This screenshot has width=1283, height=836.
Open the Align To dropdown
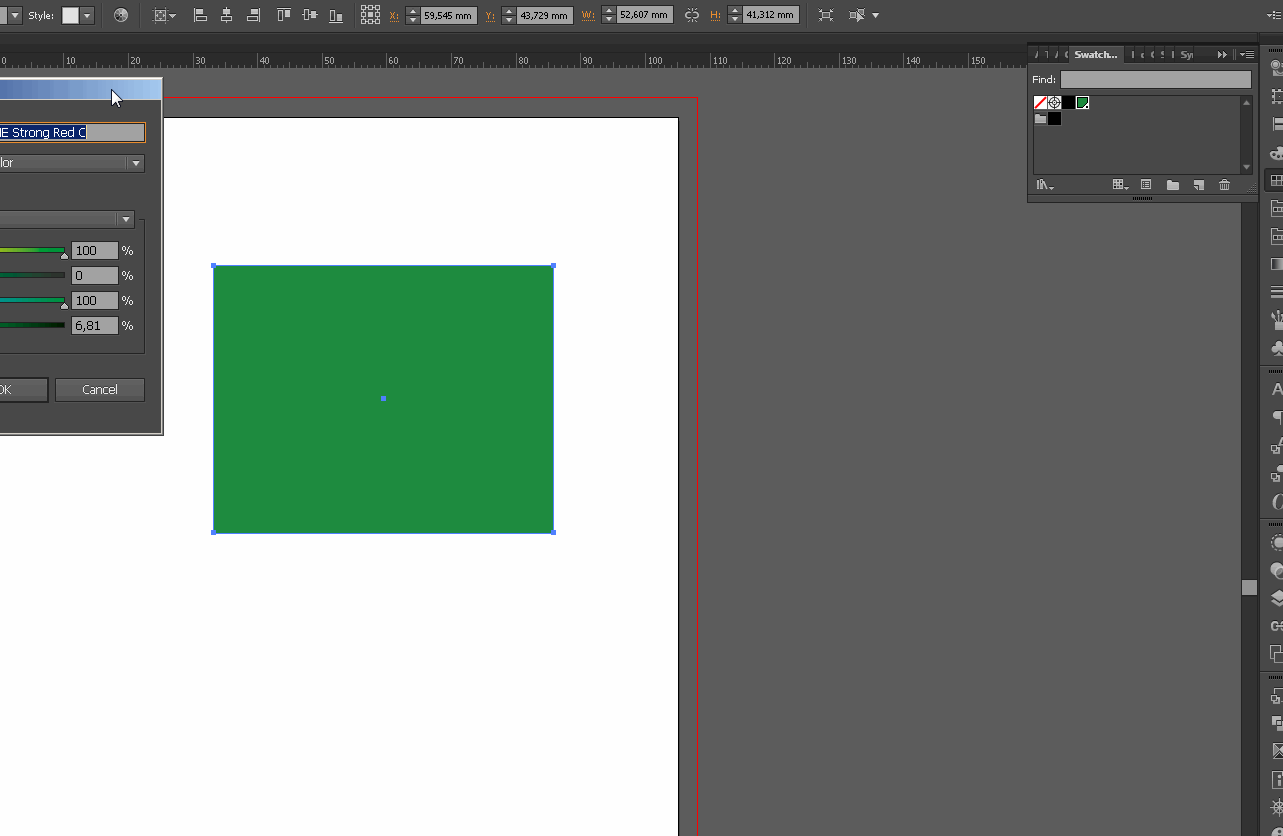(162, 15)
